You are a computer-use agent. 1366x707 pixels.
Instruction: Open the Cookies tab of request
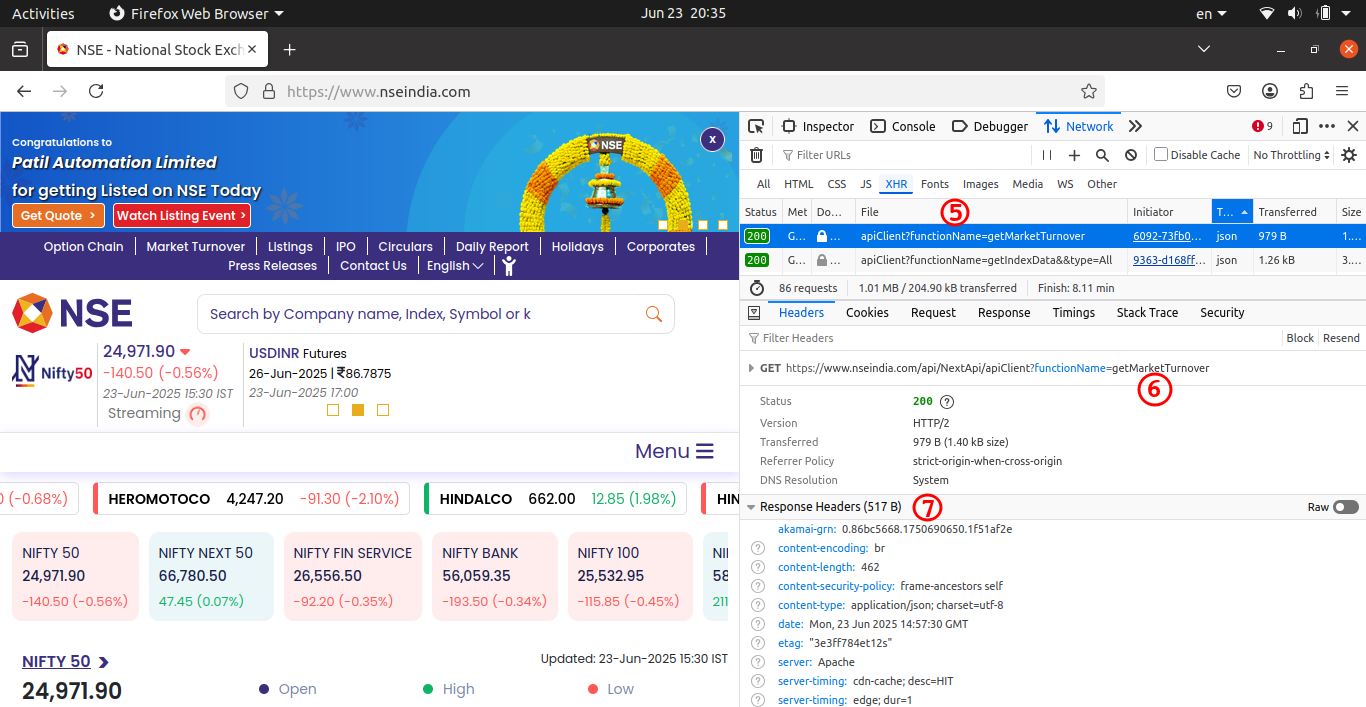pos(867,313)
